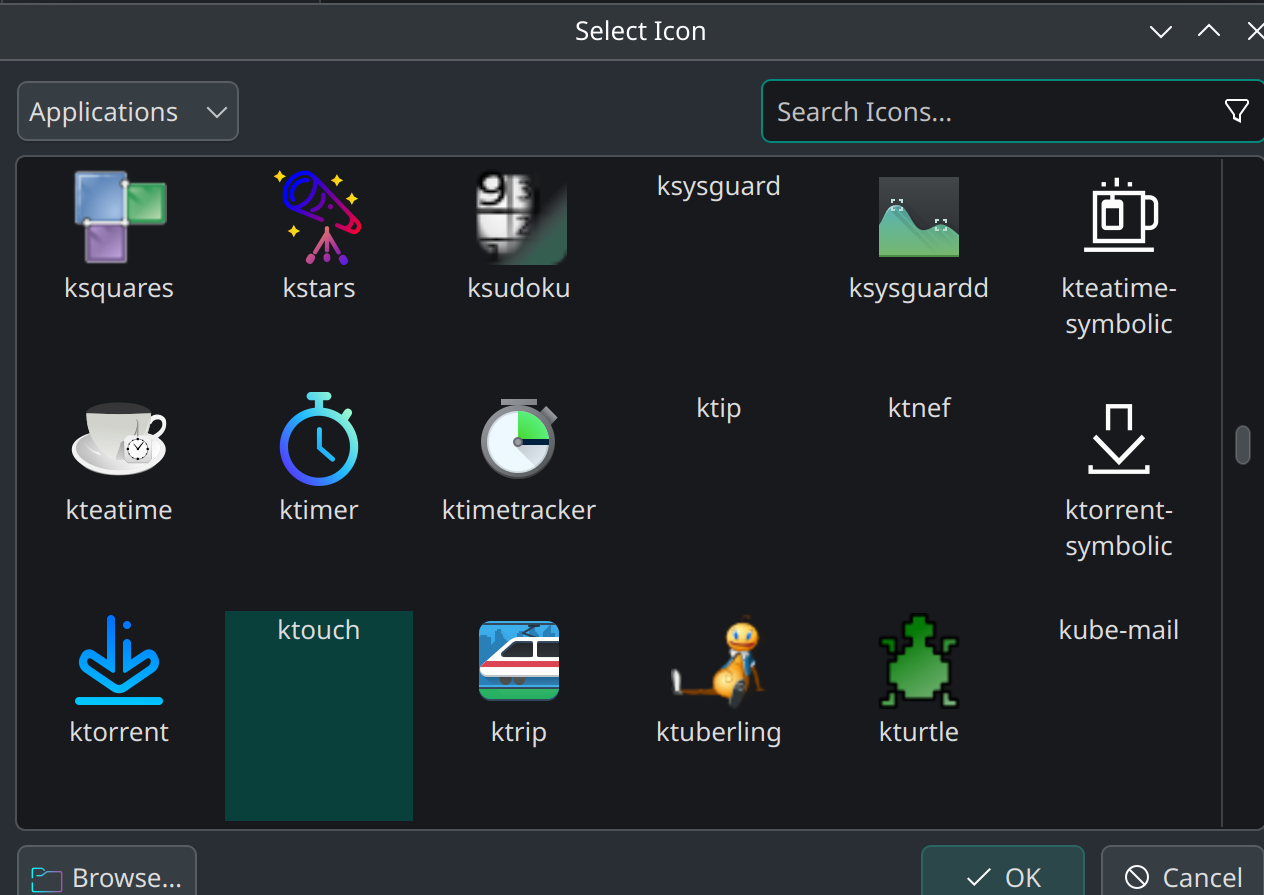The image size is (1264, 895).
Task: Select the ksysguardd system monitor icon
Action: (918, 217)
